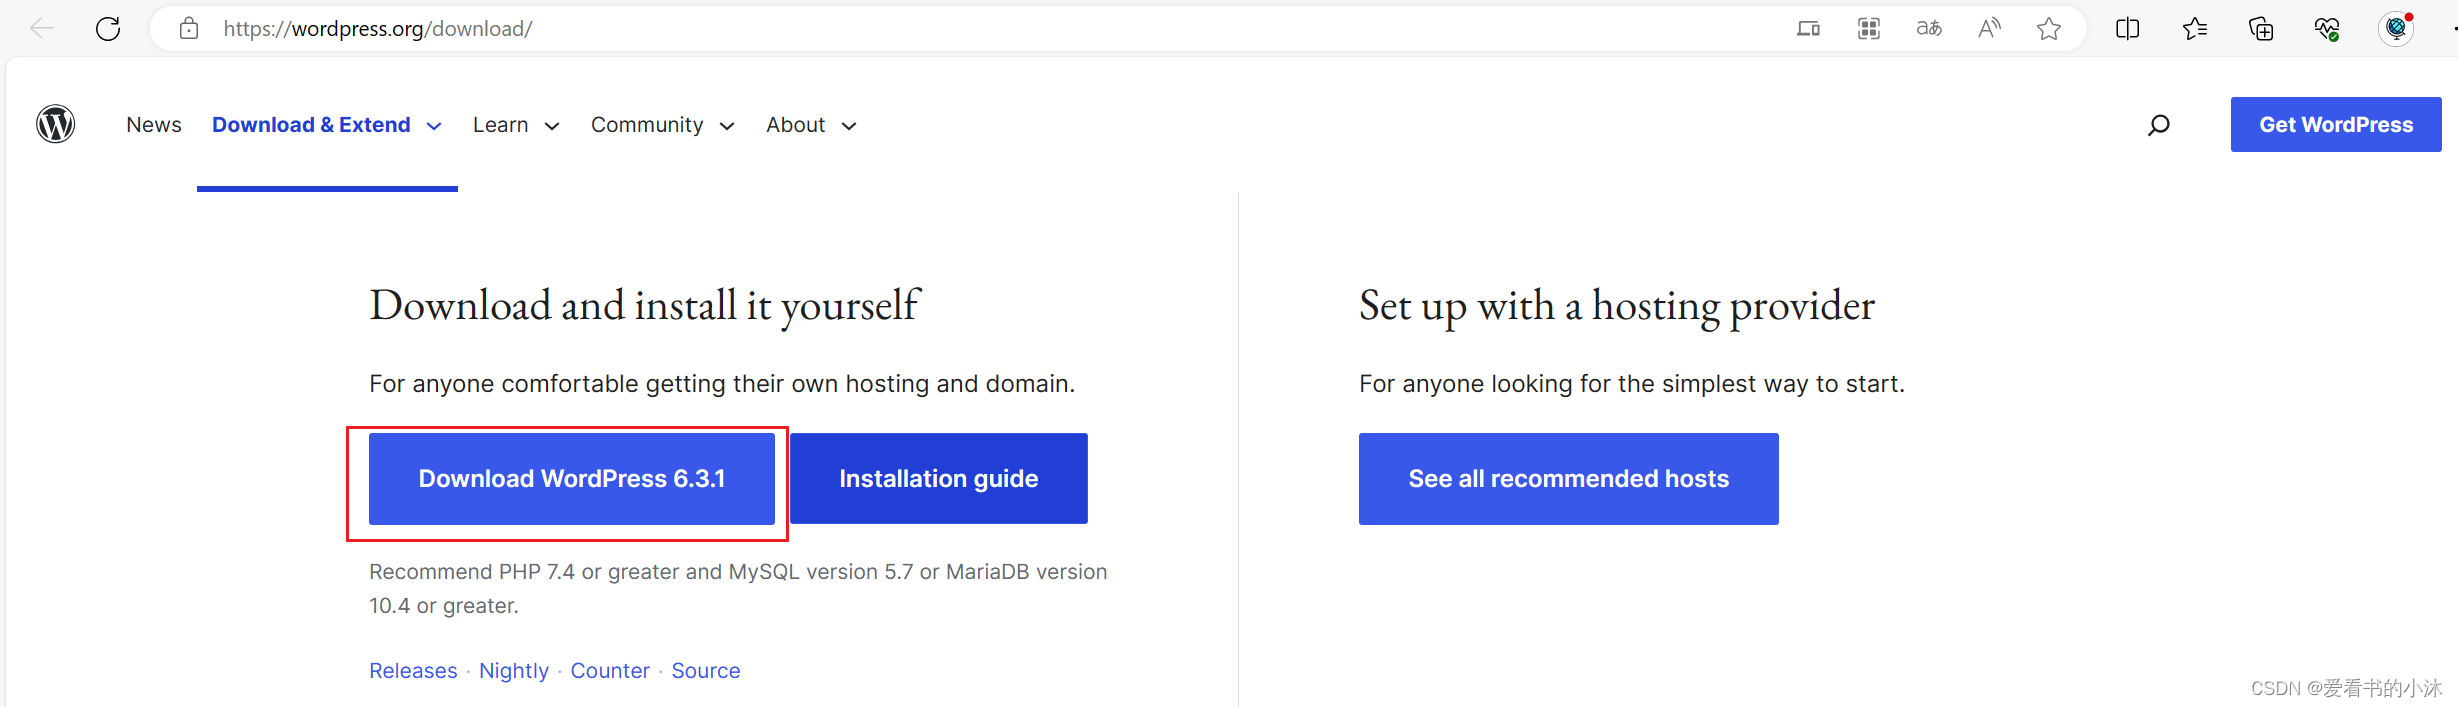The width and height of the screenshot is (2458, 707).
Task: Reload the page with refresh icon
Action: tap(108, 29)
